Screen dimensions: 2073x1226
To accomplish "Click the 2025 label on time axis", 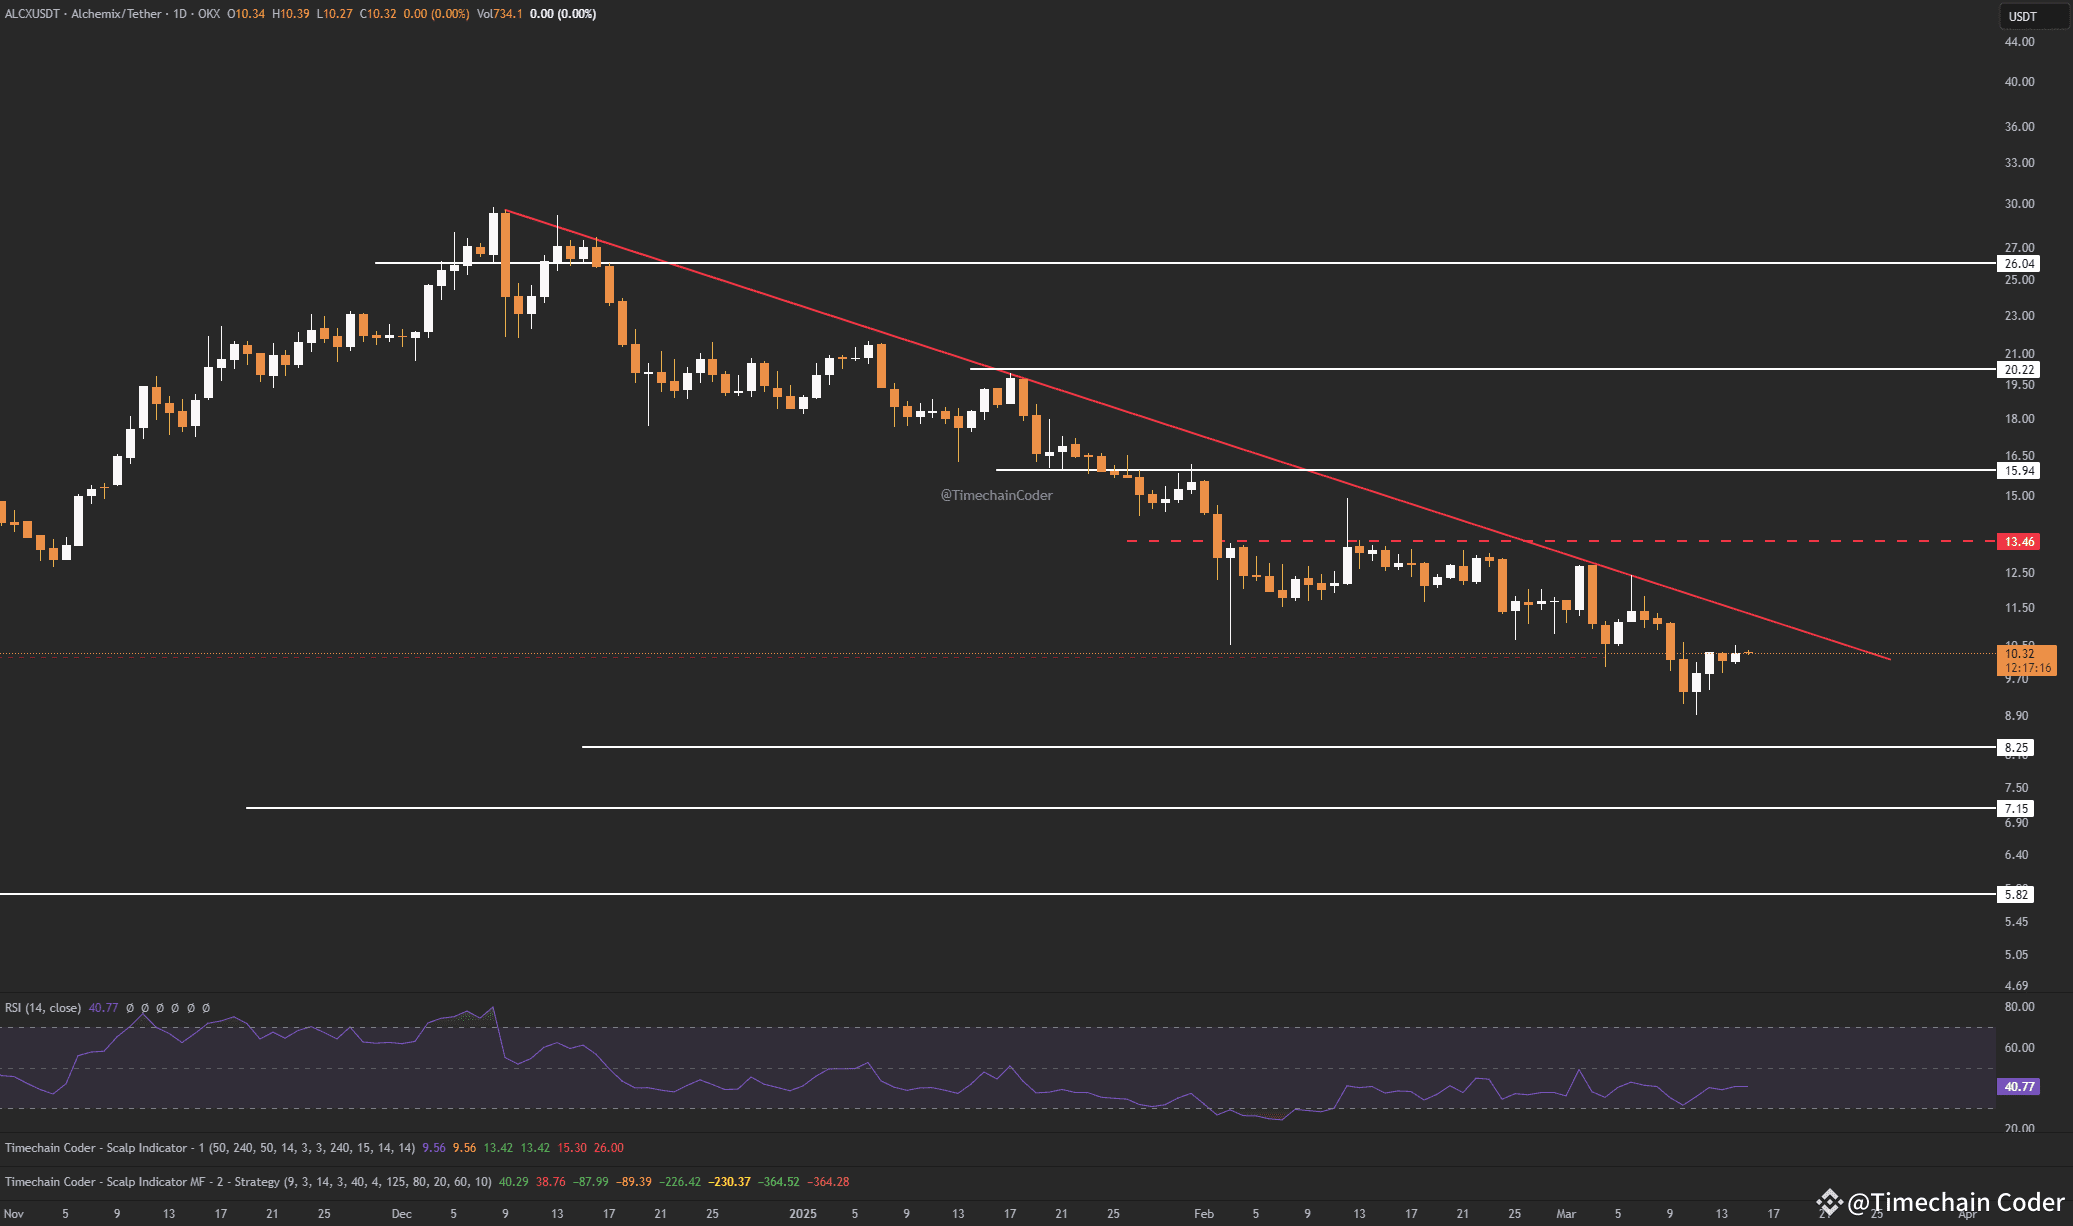I will click(803, 1214).
